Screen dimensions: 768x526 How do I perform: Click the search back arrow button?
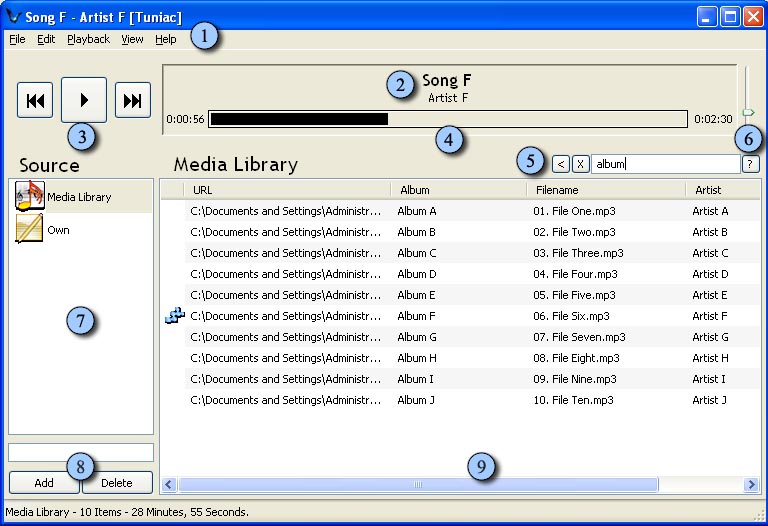point(561,164)
